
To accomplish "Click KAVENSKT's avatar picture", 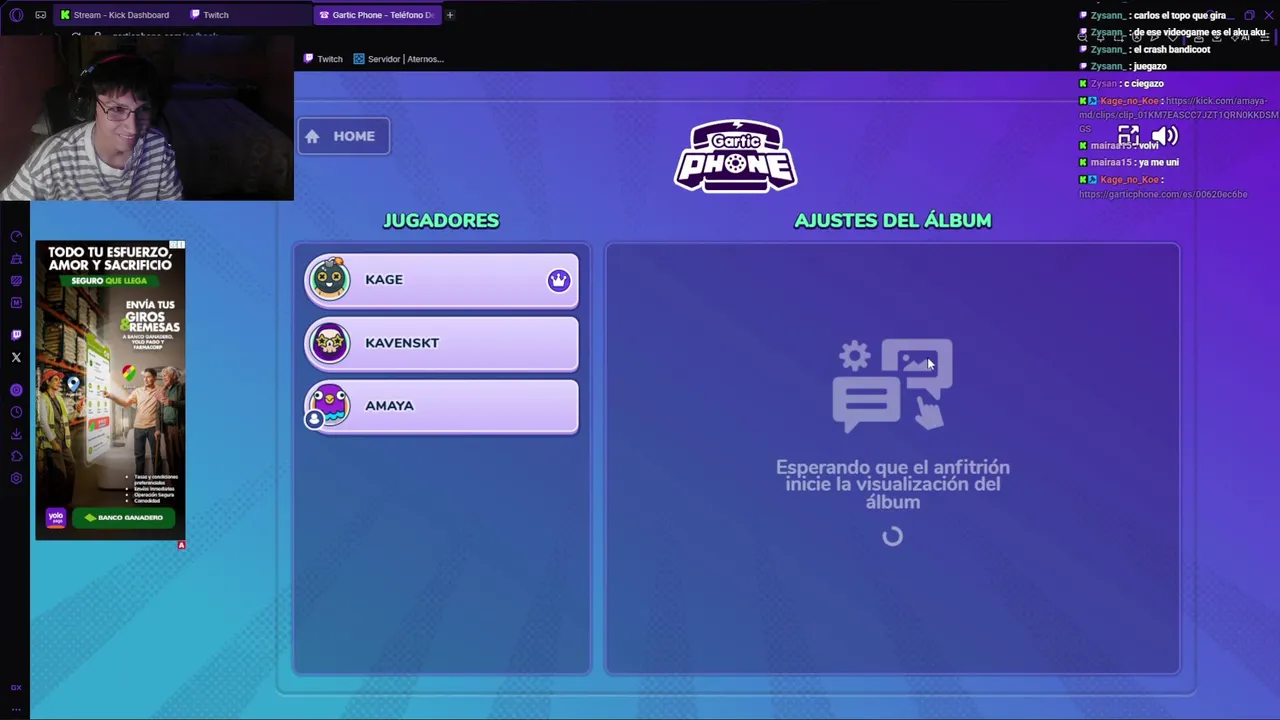I will tap(329, 343).
